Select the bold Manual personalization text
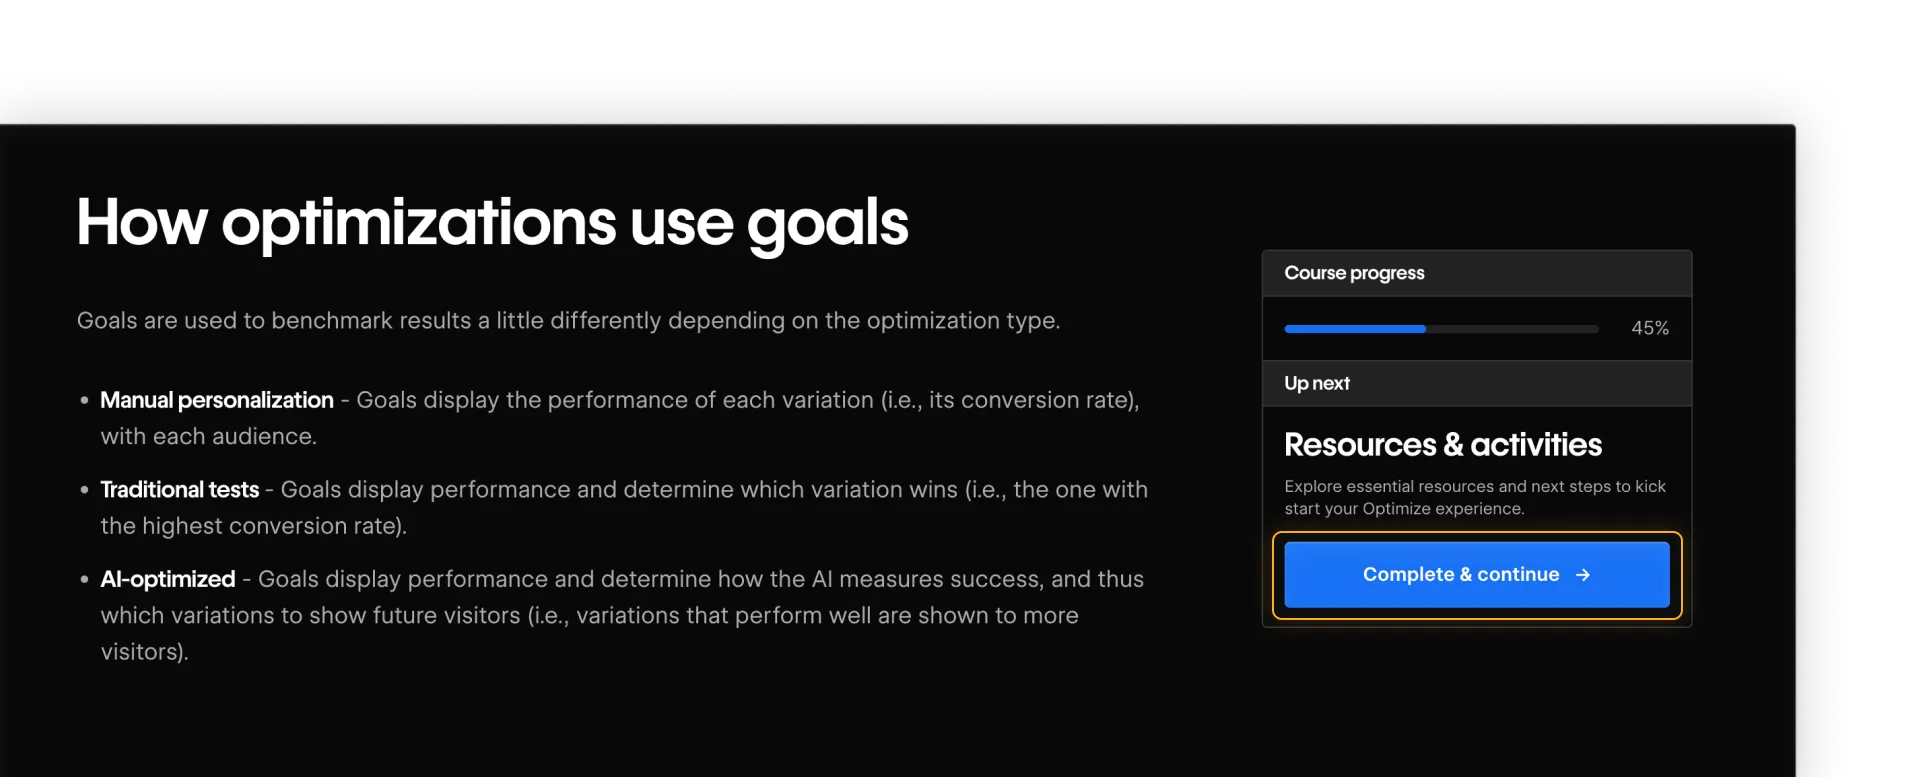Image resolution: width=1920 pixels, height=777 pixels. [216, 399]
